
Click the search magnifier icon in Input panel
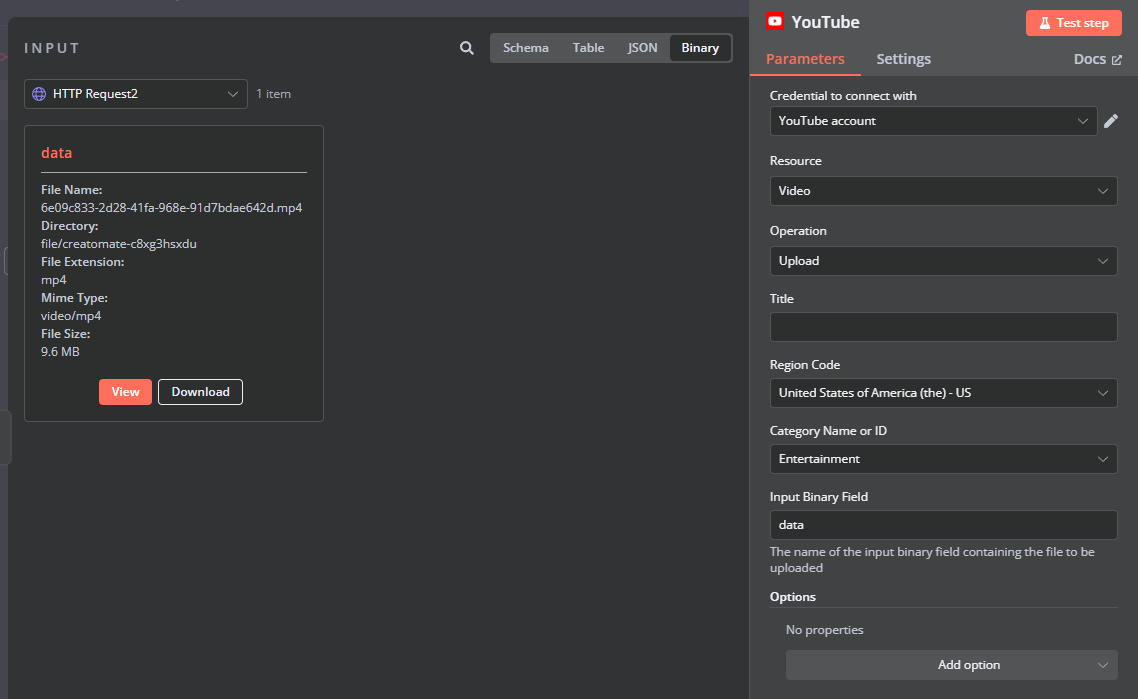tap(467, 48)
